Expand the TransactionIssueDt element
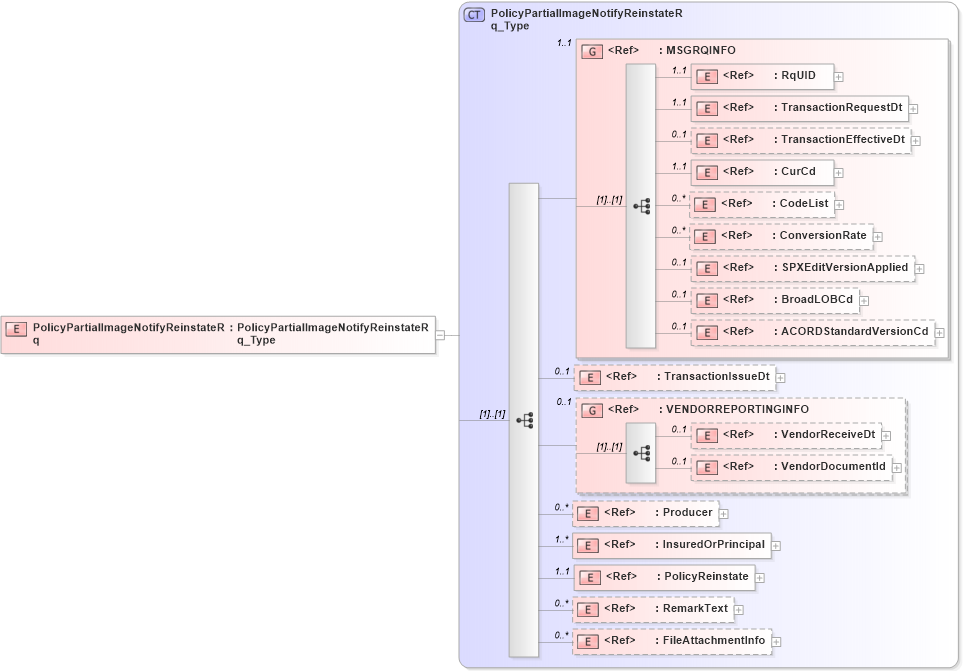This screenshot has width=963, height=671. 778,377
